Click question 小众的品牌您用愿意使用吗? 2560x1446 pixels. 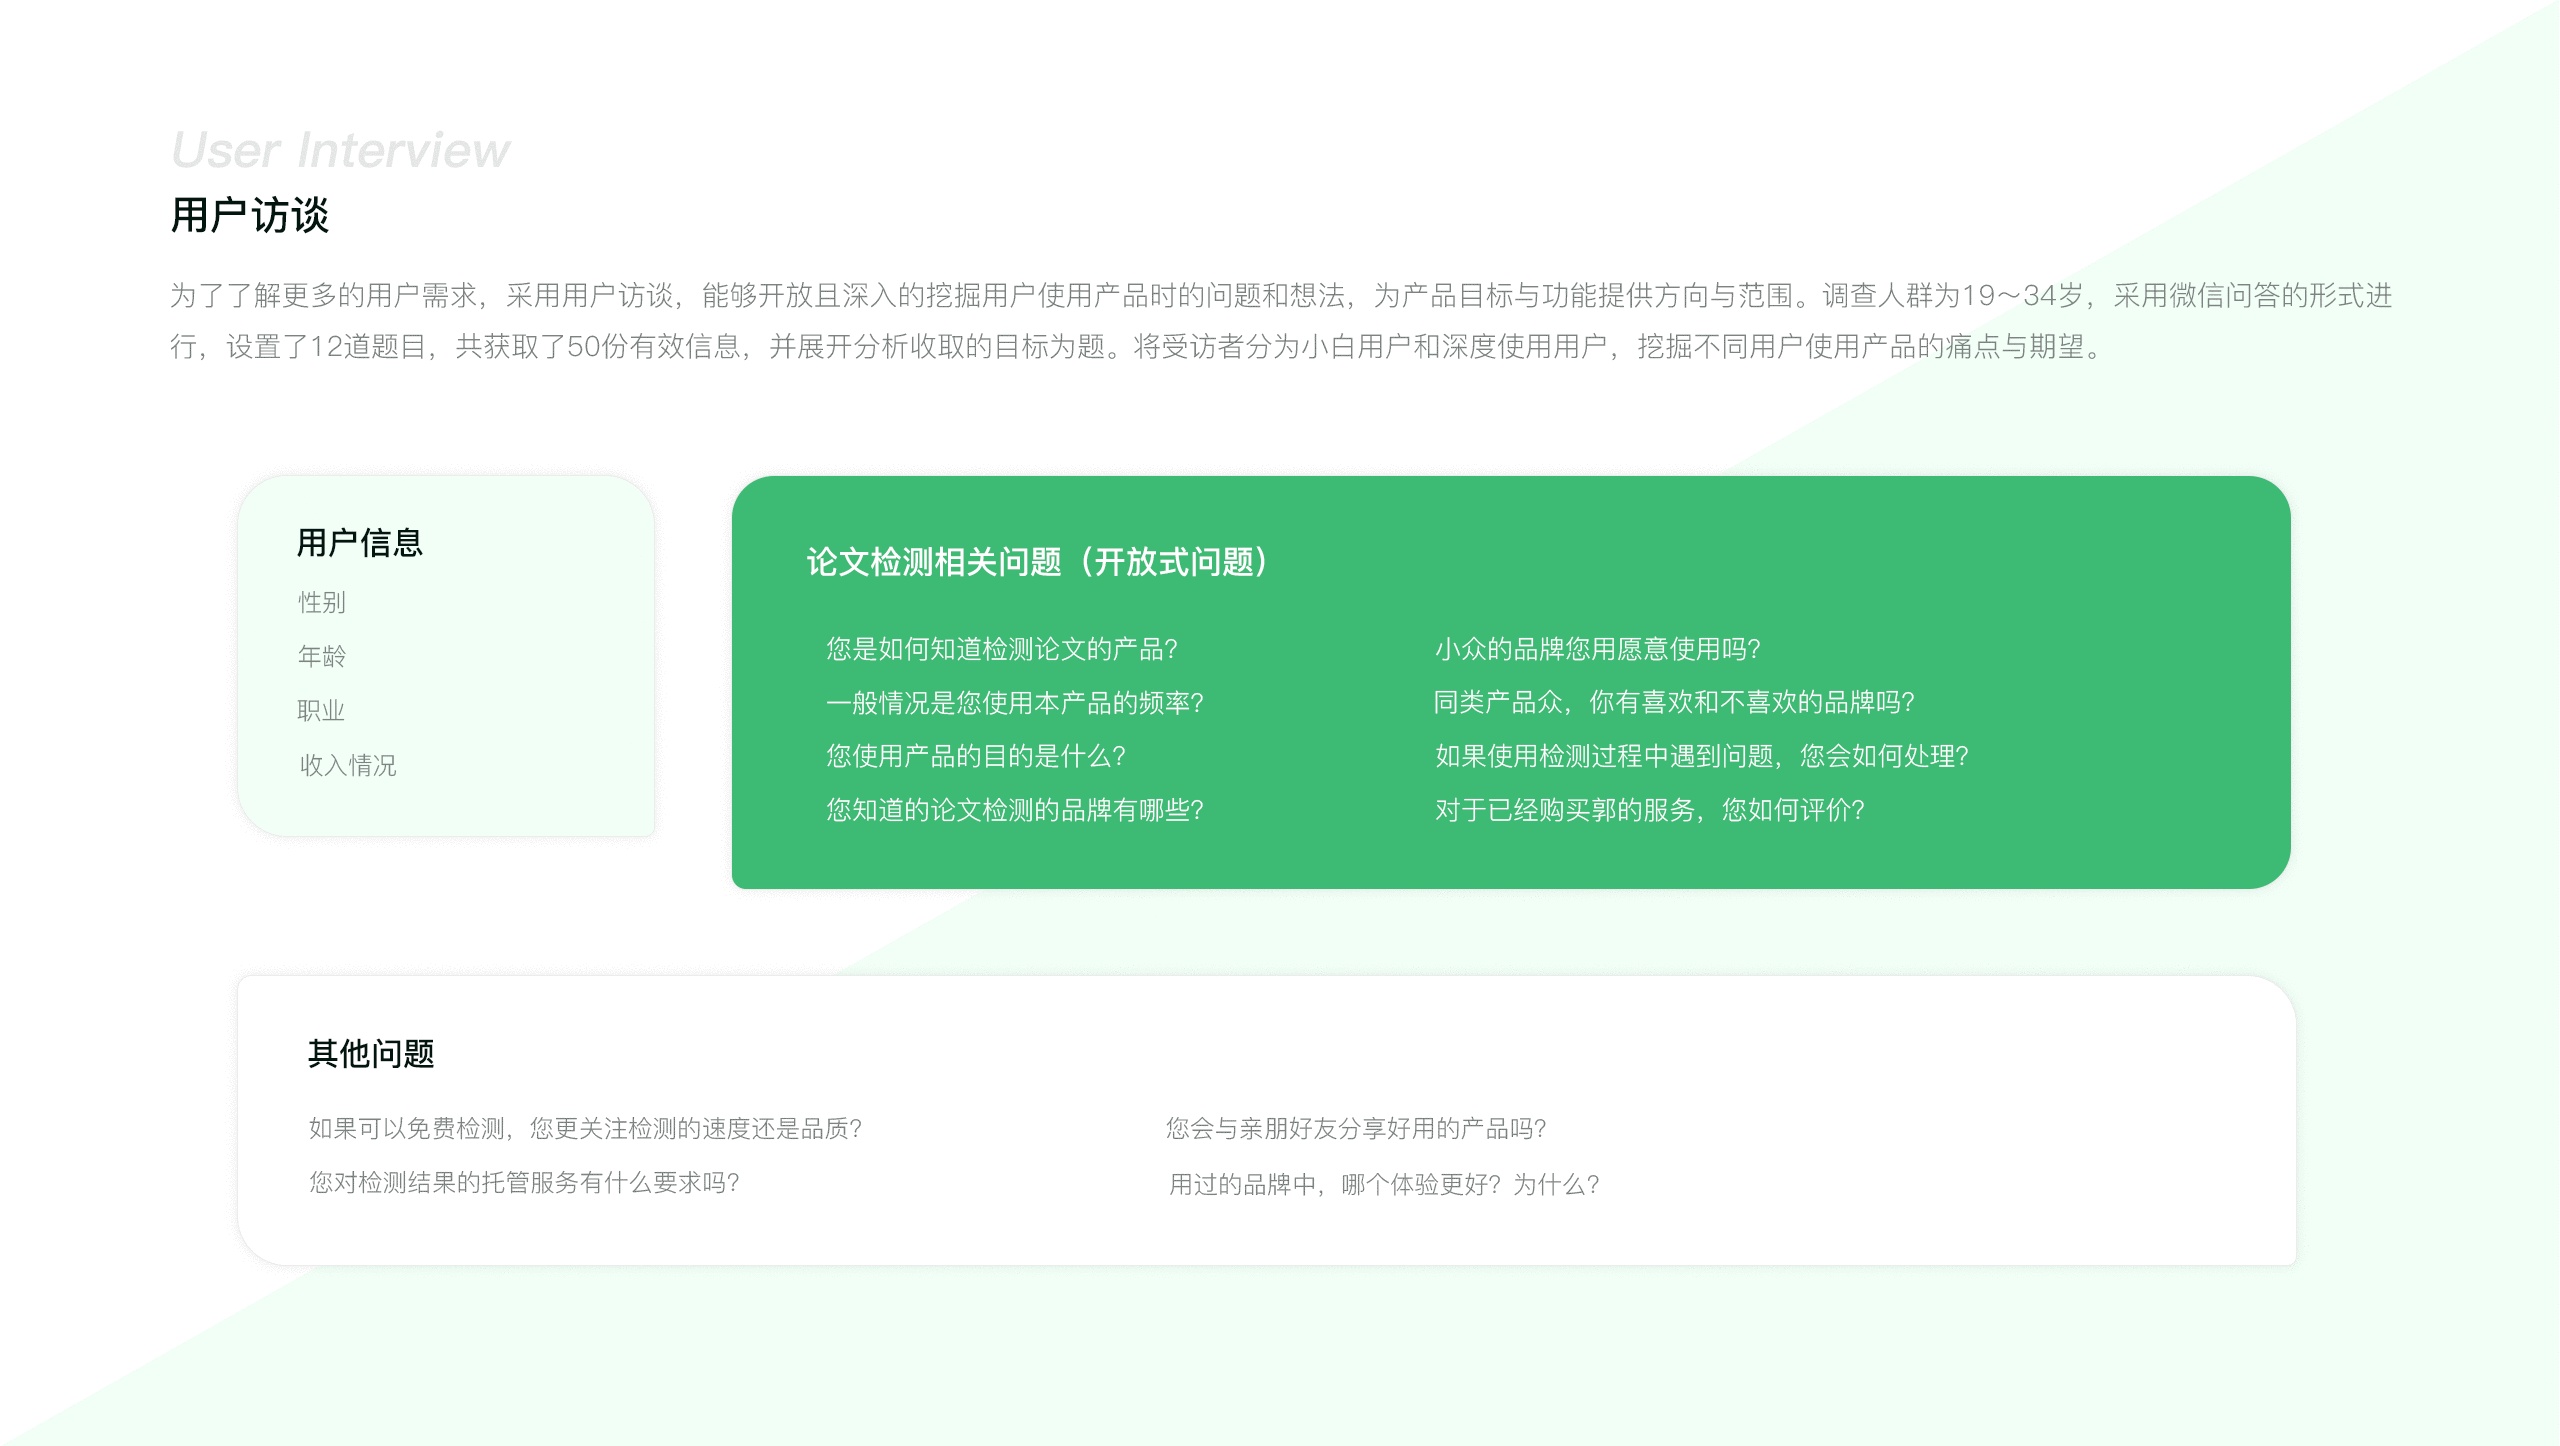1597,649
